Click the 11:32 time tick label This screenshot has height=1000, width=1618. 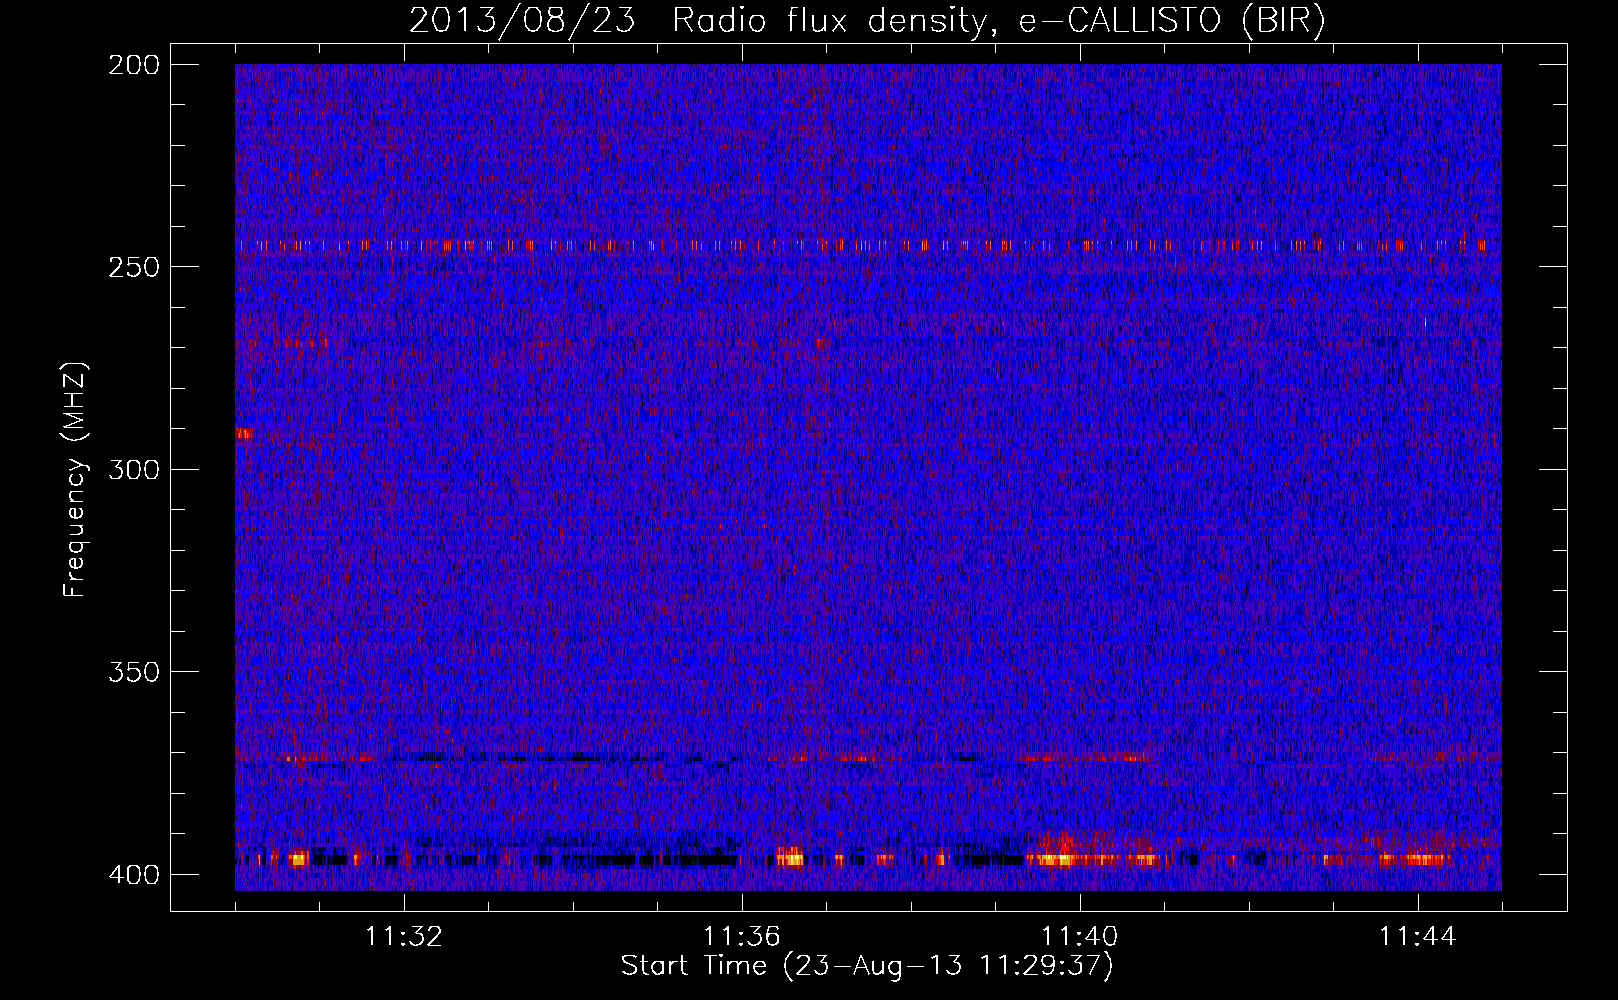coord(404,937)
